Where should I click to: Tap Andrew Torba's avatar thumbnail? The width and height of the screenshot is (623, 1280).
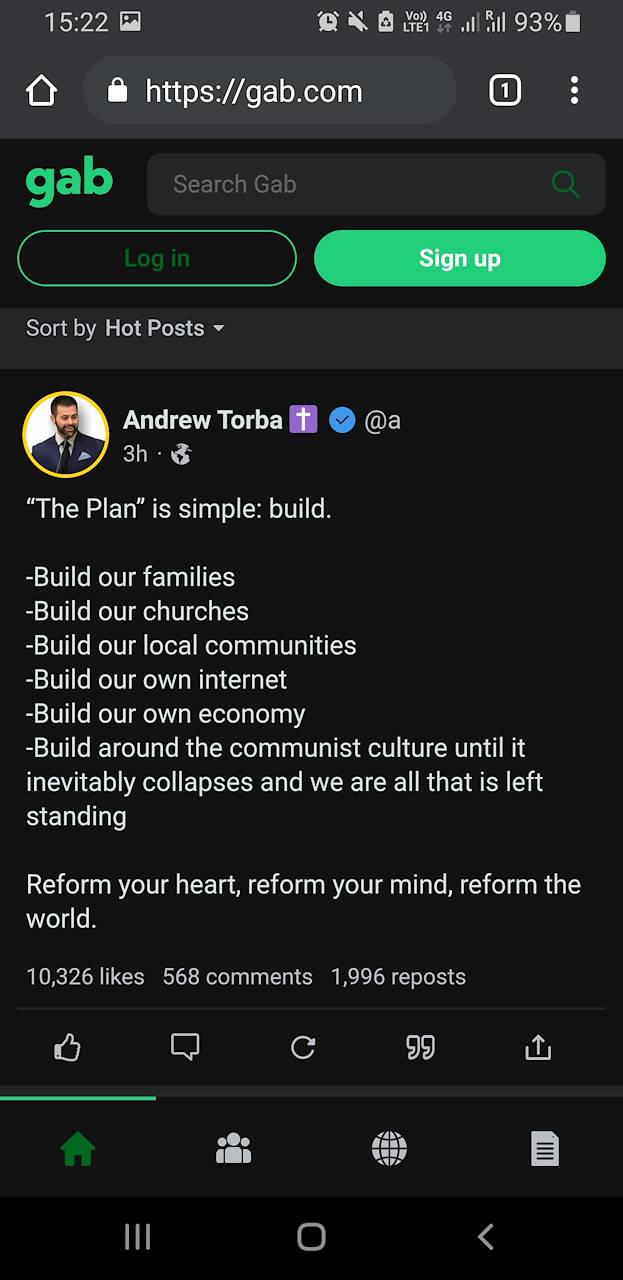click(66, 434)
